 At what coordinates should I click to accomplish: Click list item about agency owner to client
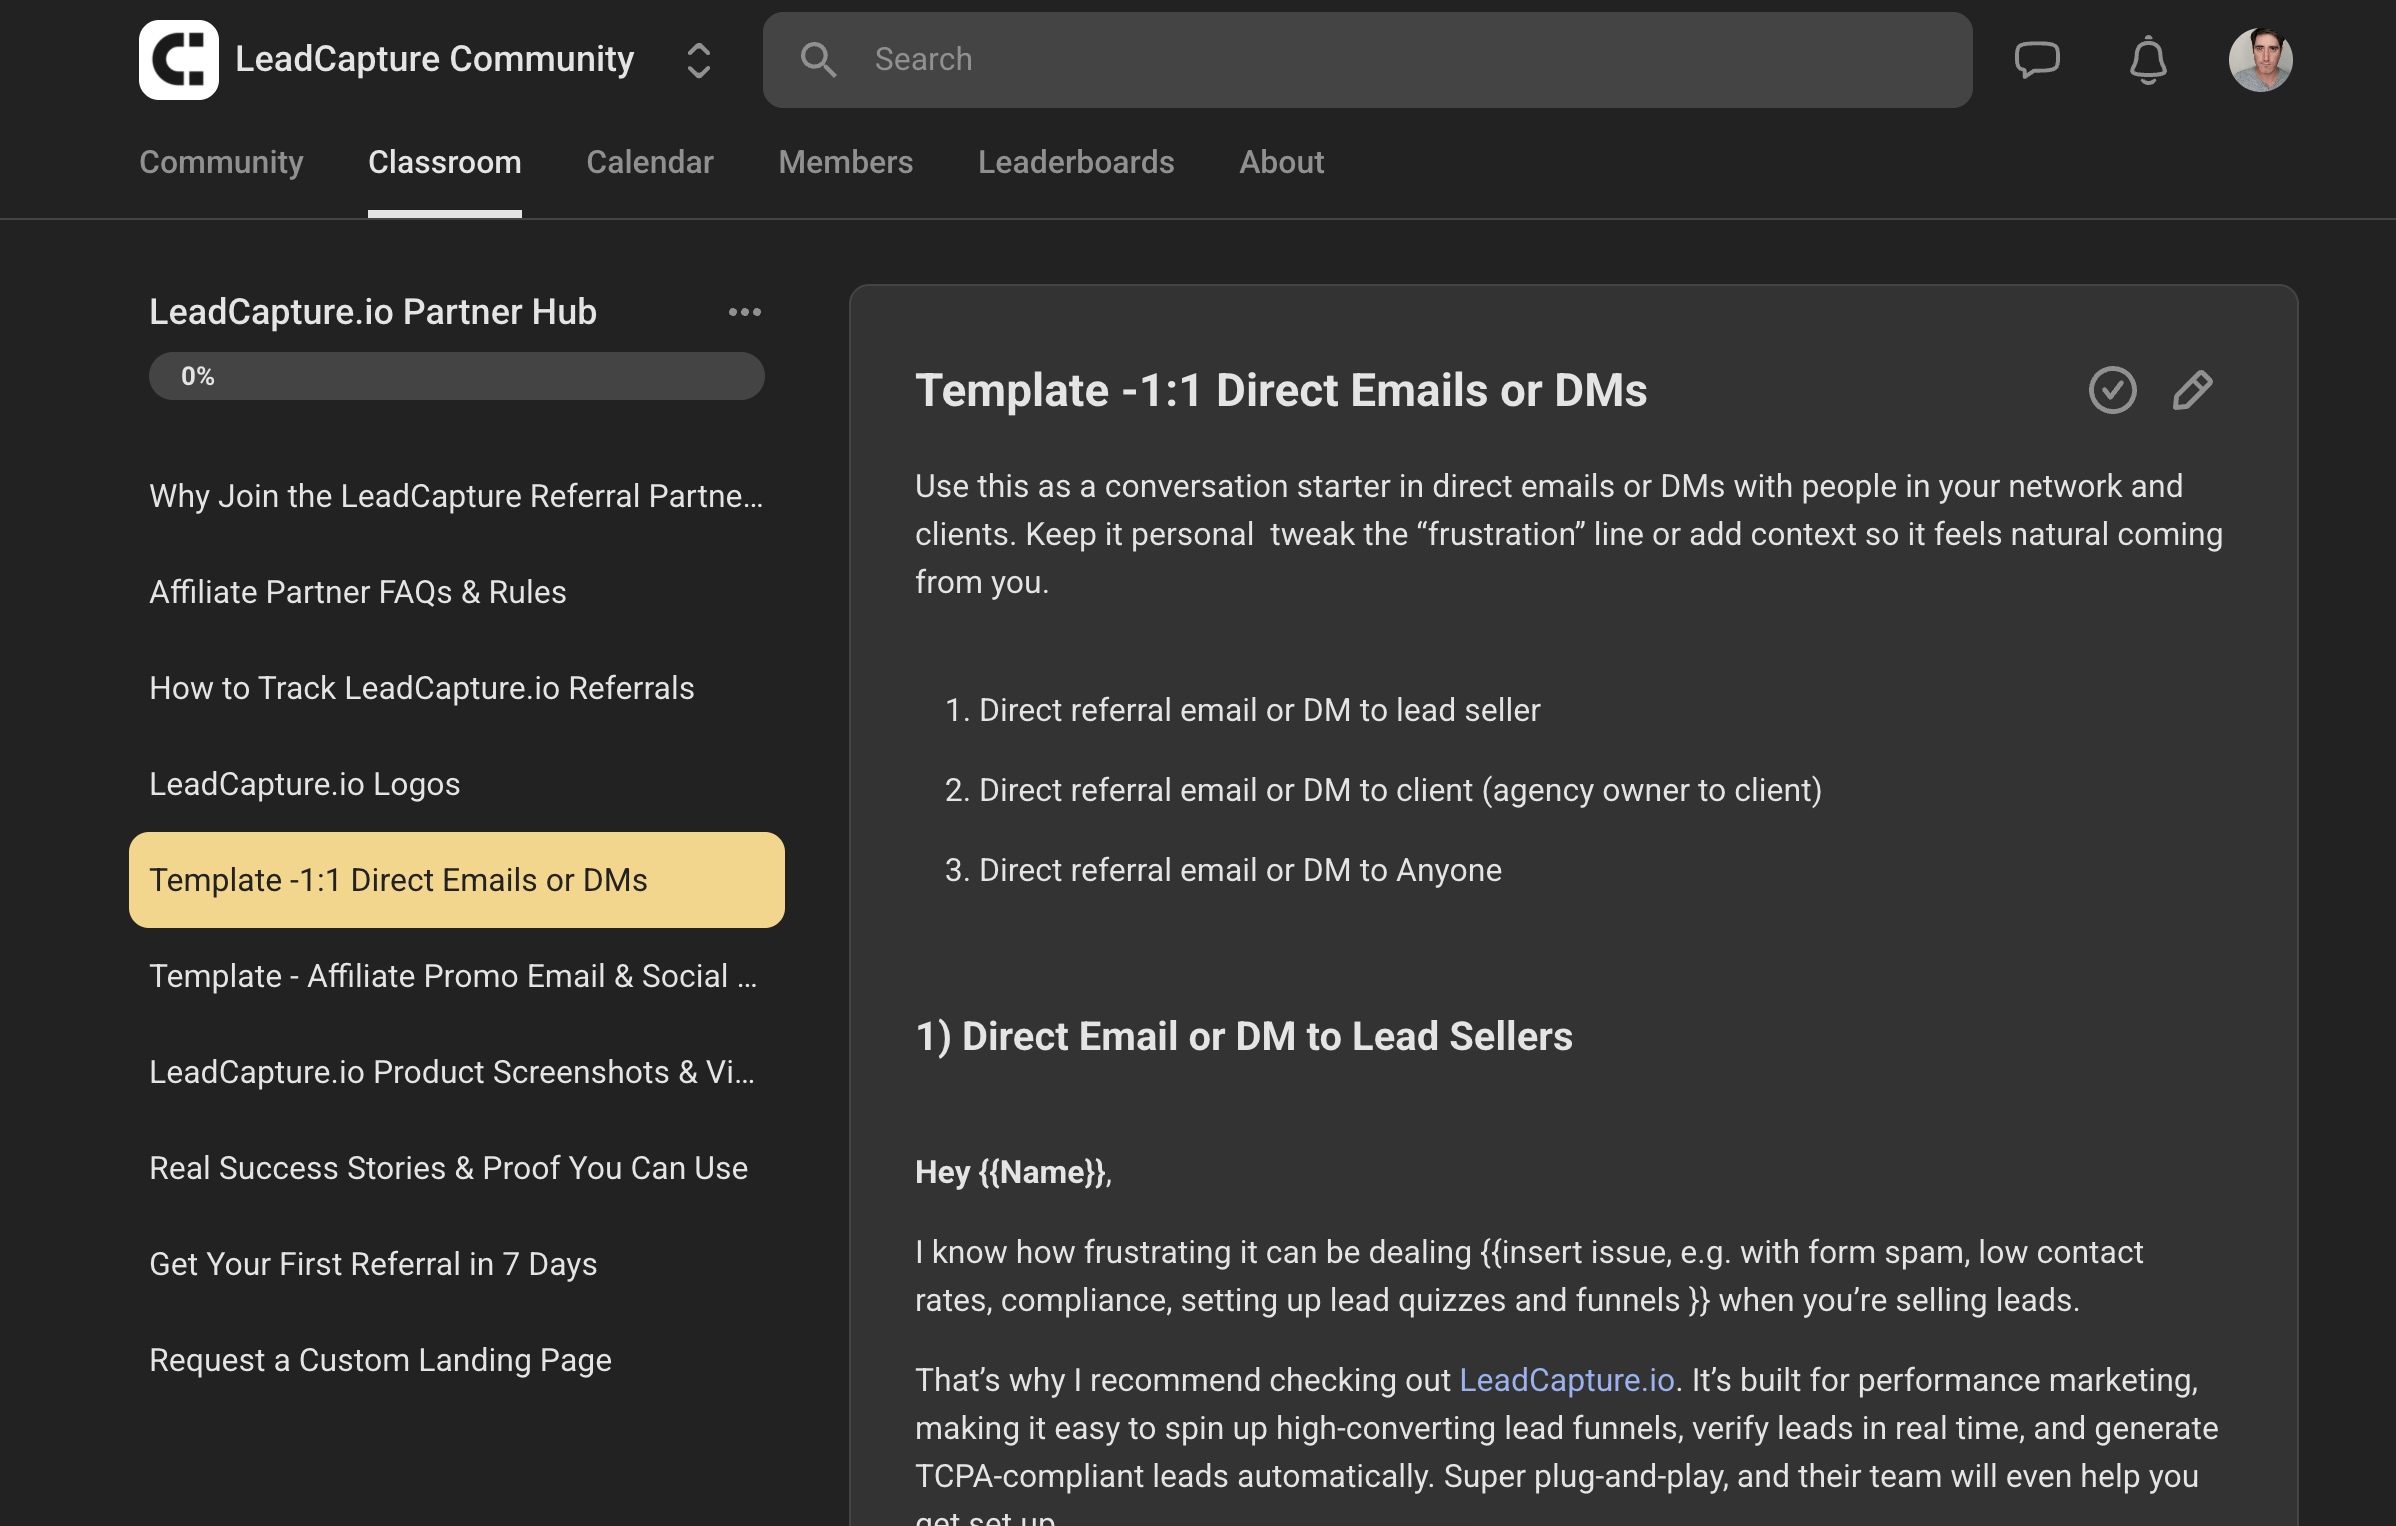click(1400, 790)
